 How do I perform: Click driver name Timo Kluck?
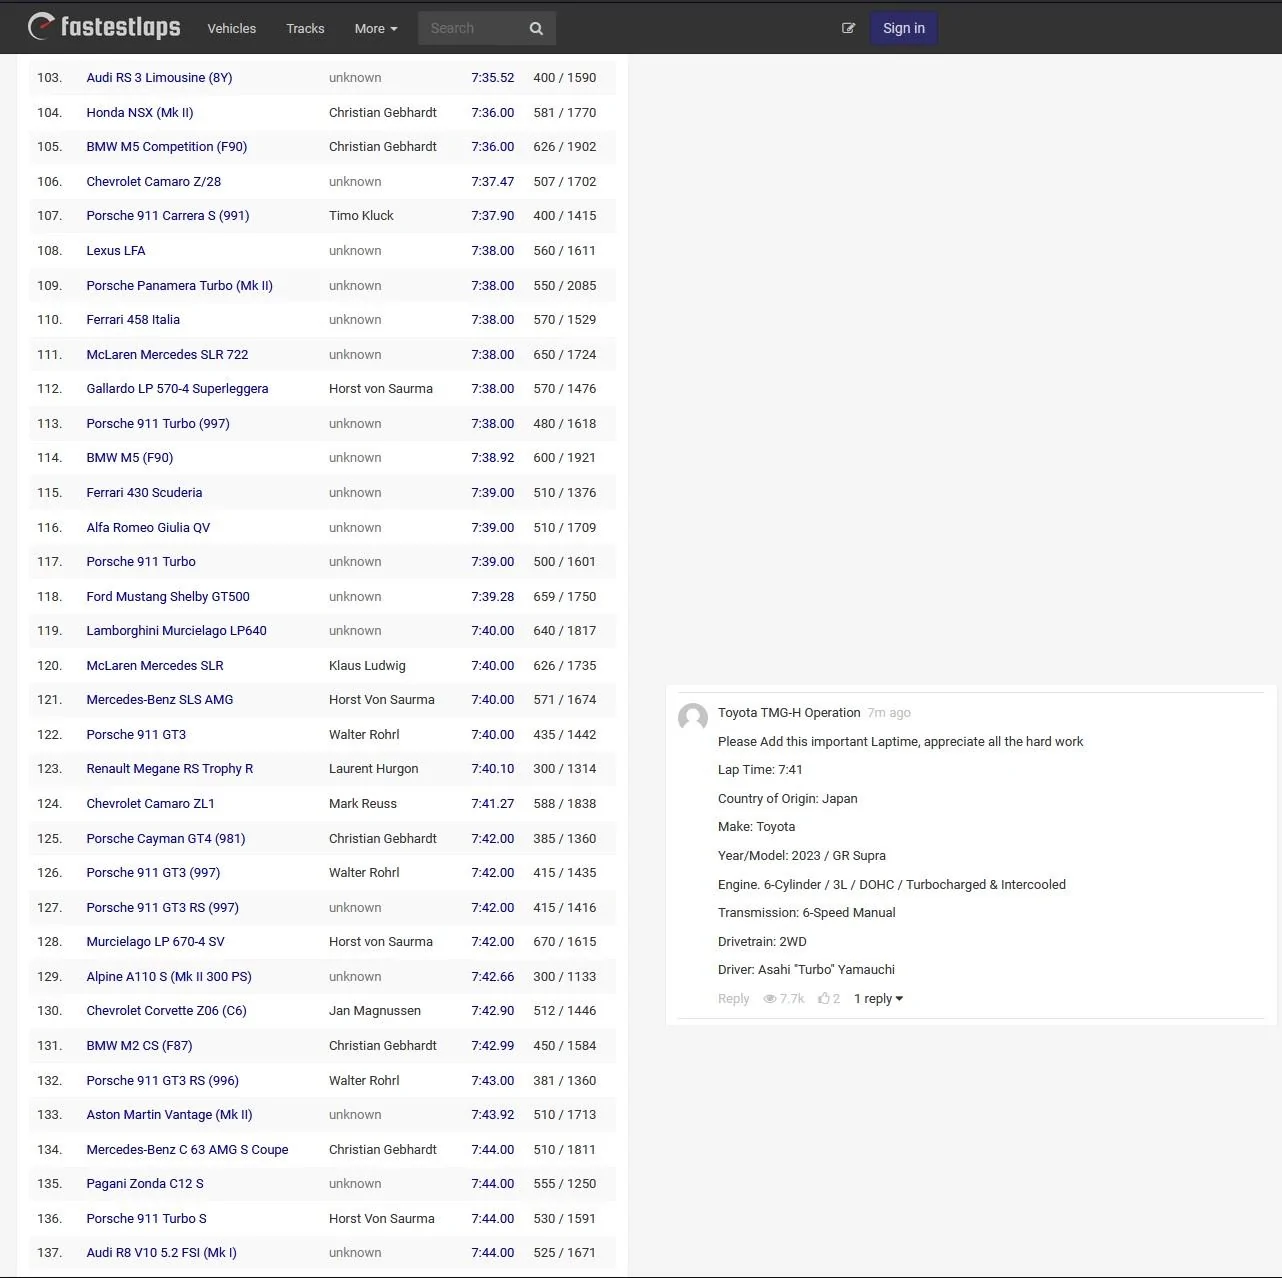pos(361,216)
